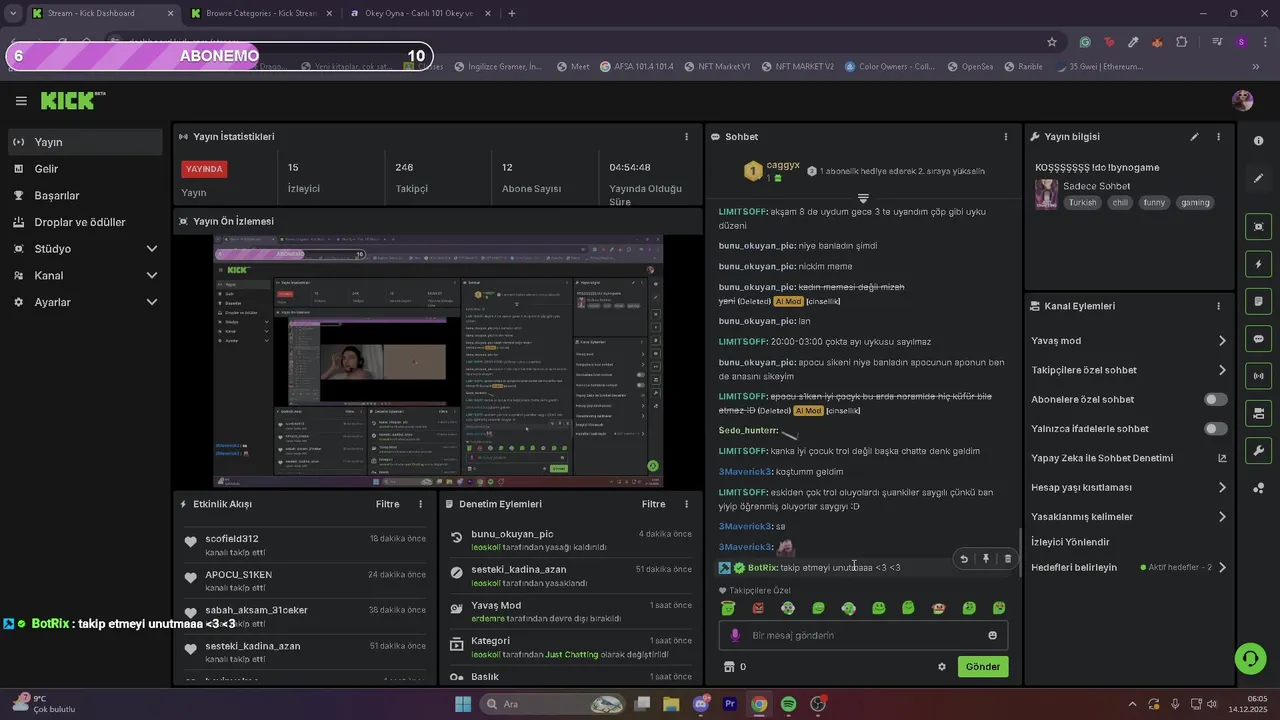The height and width of the screenshot is (720, 1280).
Task: Select Droplar ve ödüller in sidebar
Action: 86,222
